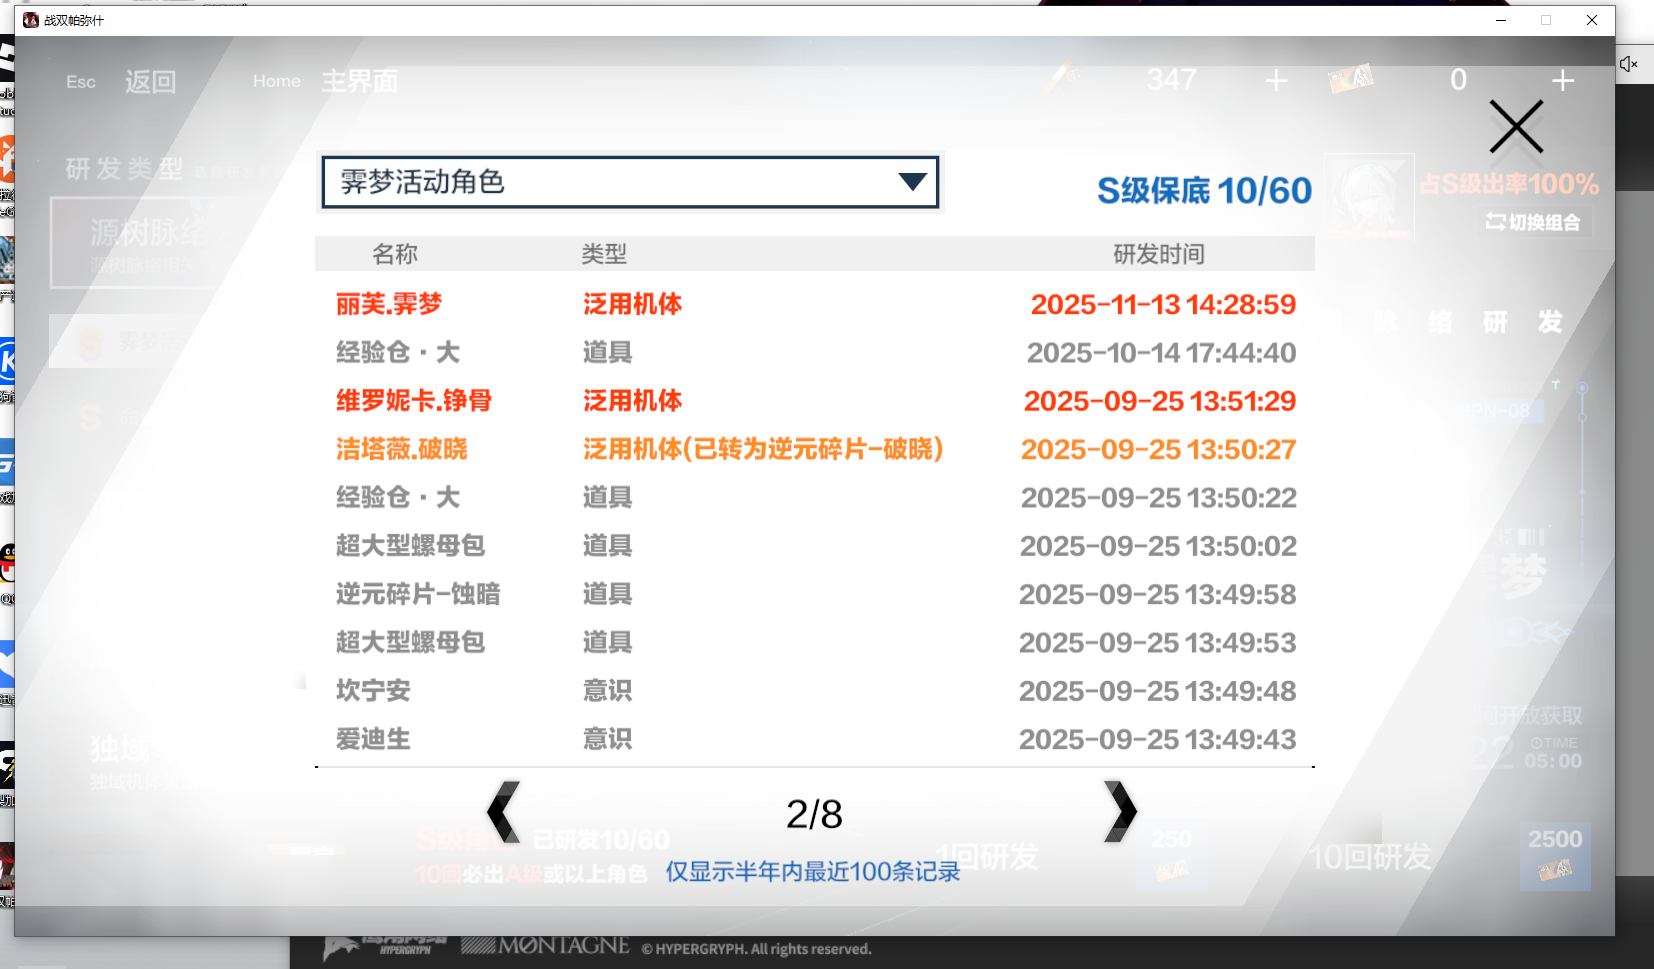
Task: Click the muted speaker icon outside the game window
Action: coord(1629,64)
